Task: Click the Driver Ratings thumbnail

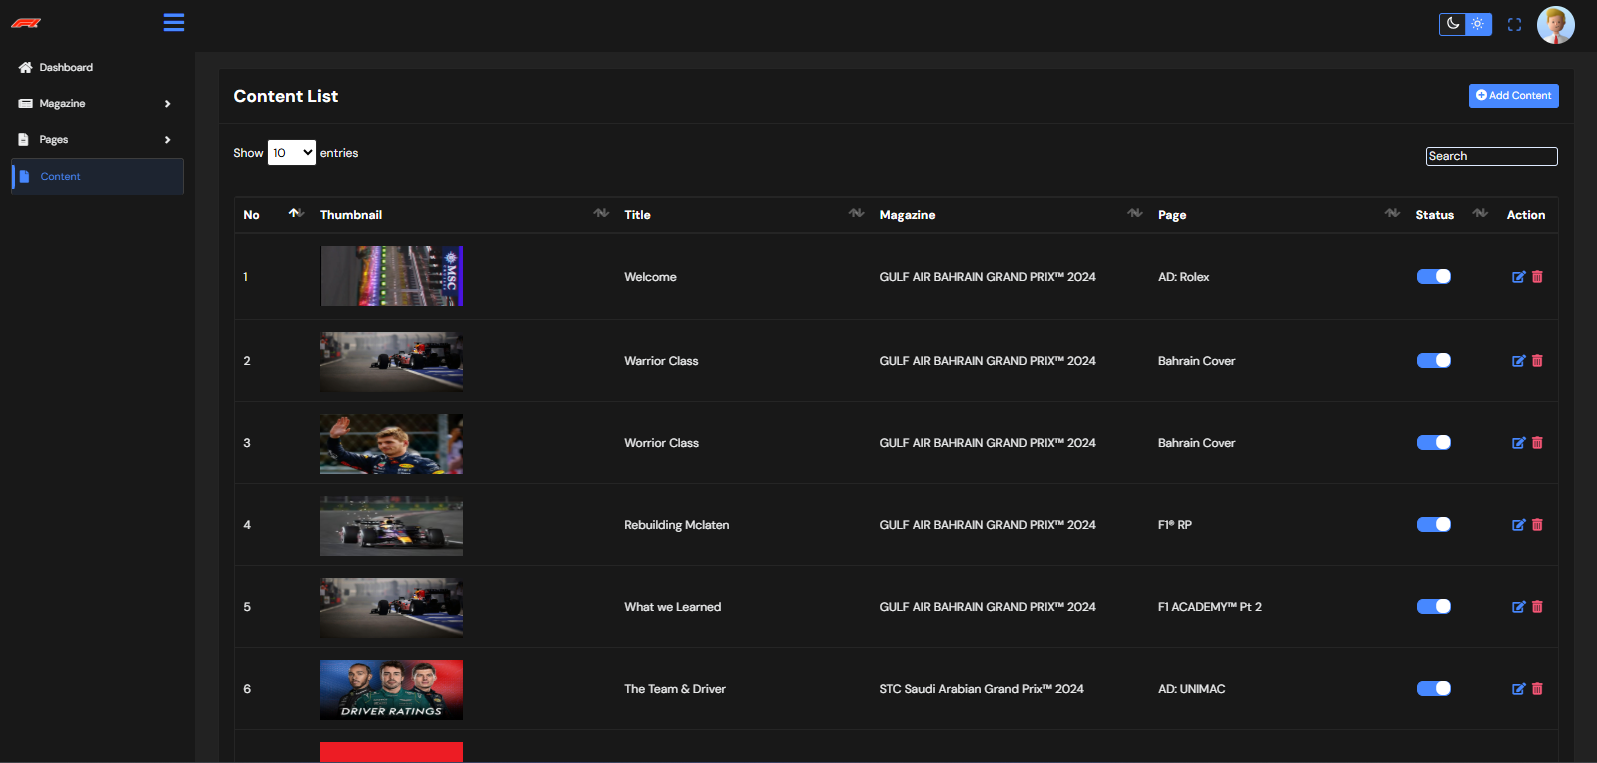Action: click(391, 690)
